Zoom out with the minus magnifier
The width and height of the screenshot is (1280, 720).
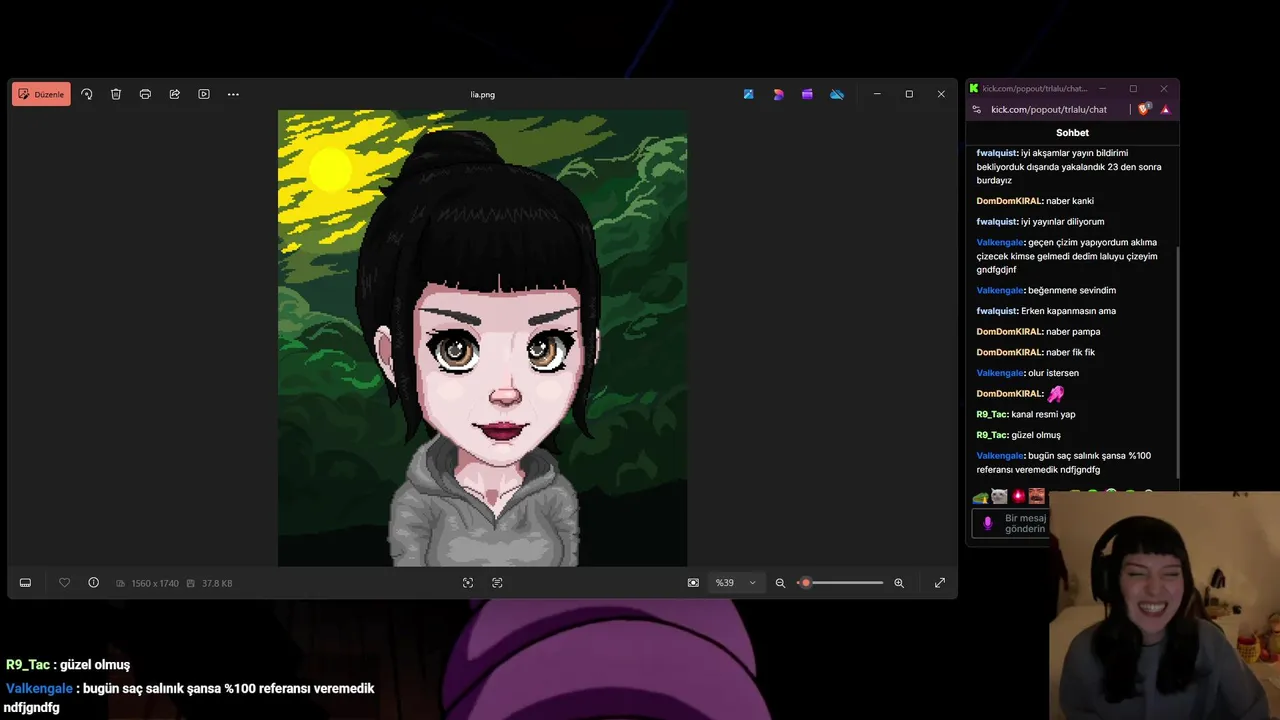(x=780, y=583)
